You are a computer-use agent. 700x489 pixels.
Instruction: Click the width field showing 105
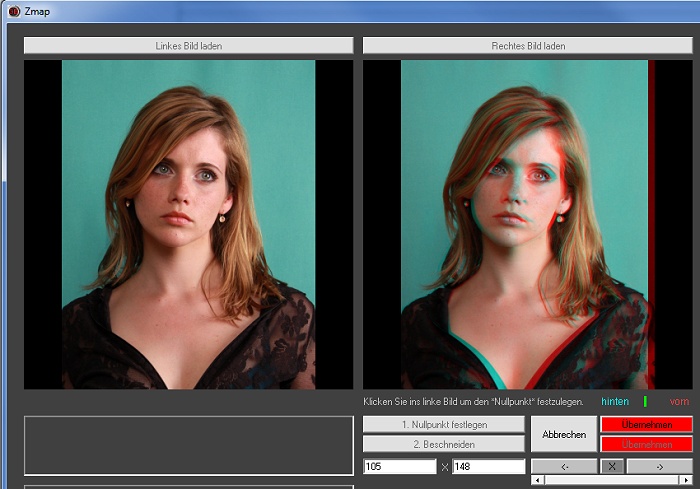coord(399,467)
